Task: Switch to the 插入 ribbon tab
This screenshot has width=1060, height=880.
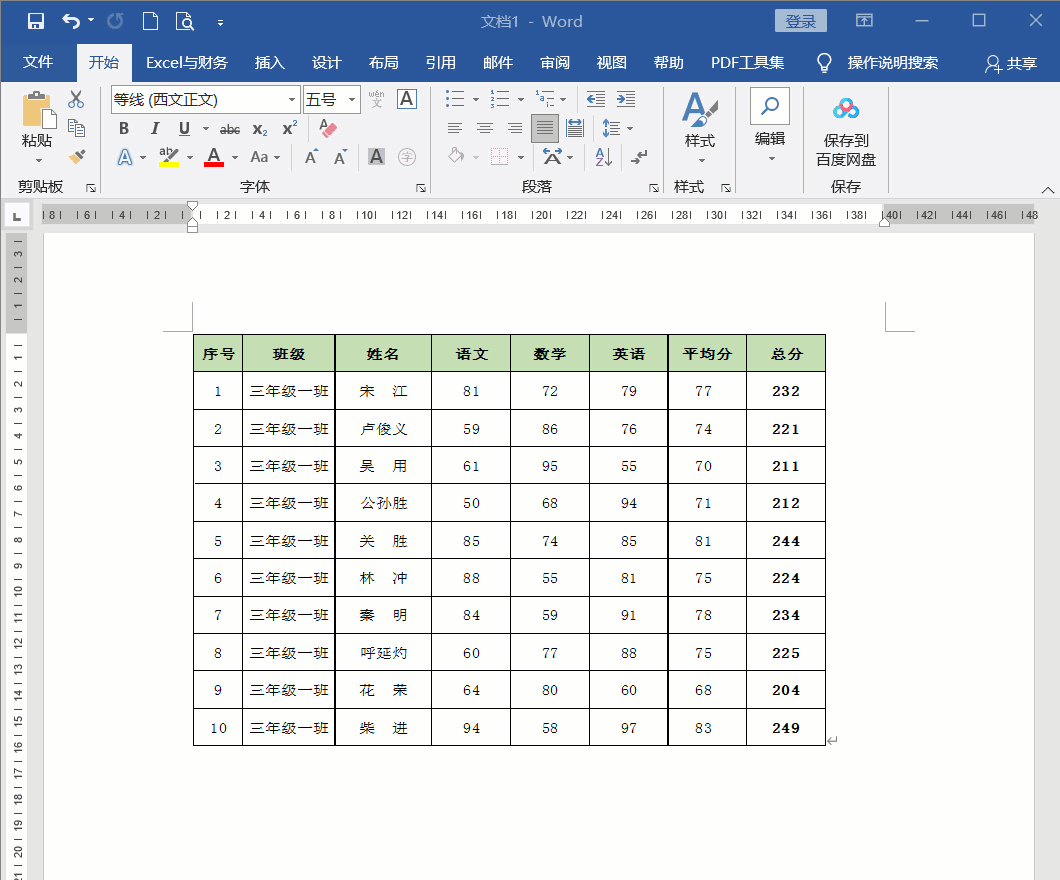Action: 269,63
